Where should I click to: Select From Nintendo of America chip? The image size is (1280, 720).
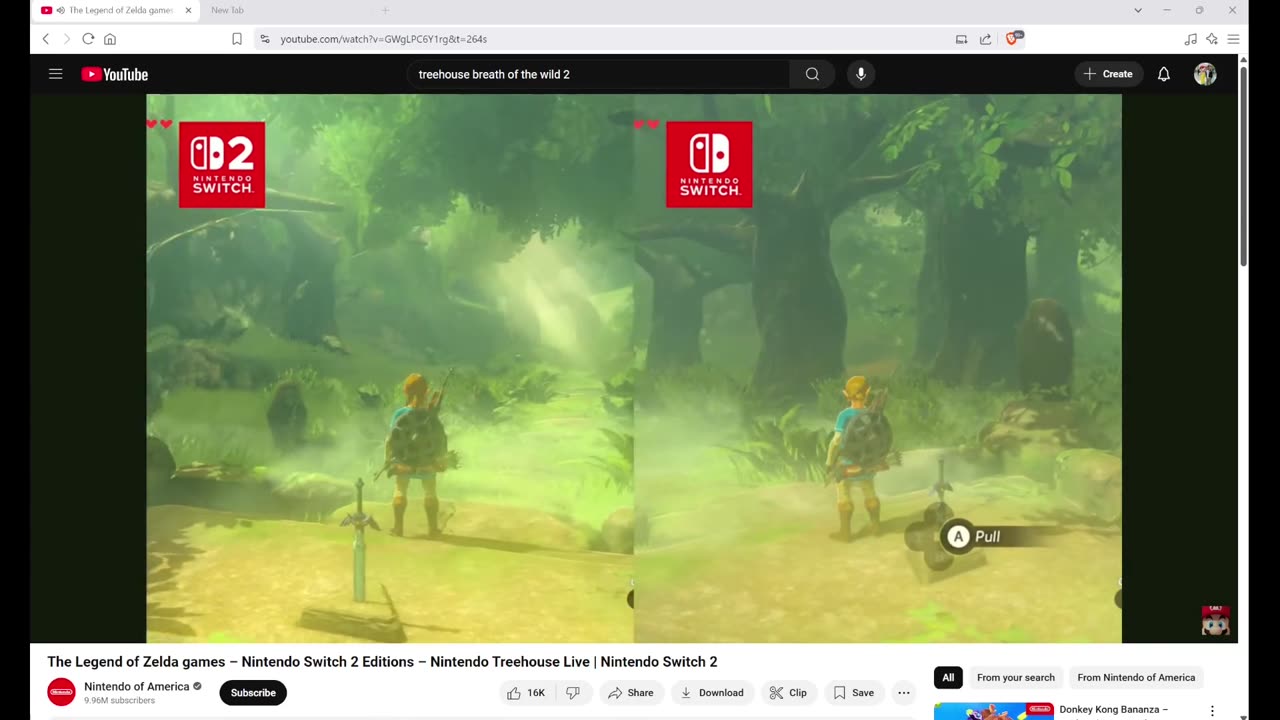pyautogui.click(x=1136, y=678)
